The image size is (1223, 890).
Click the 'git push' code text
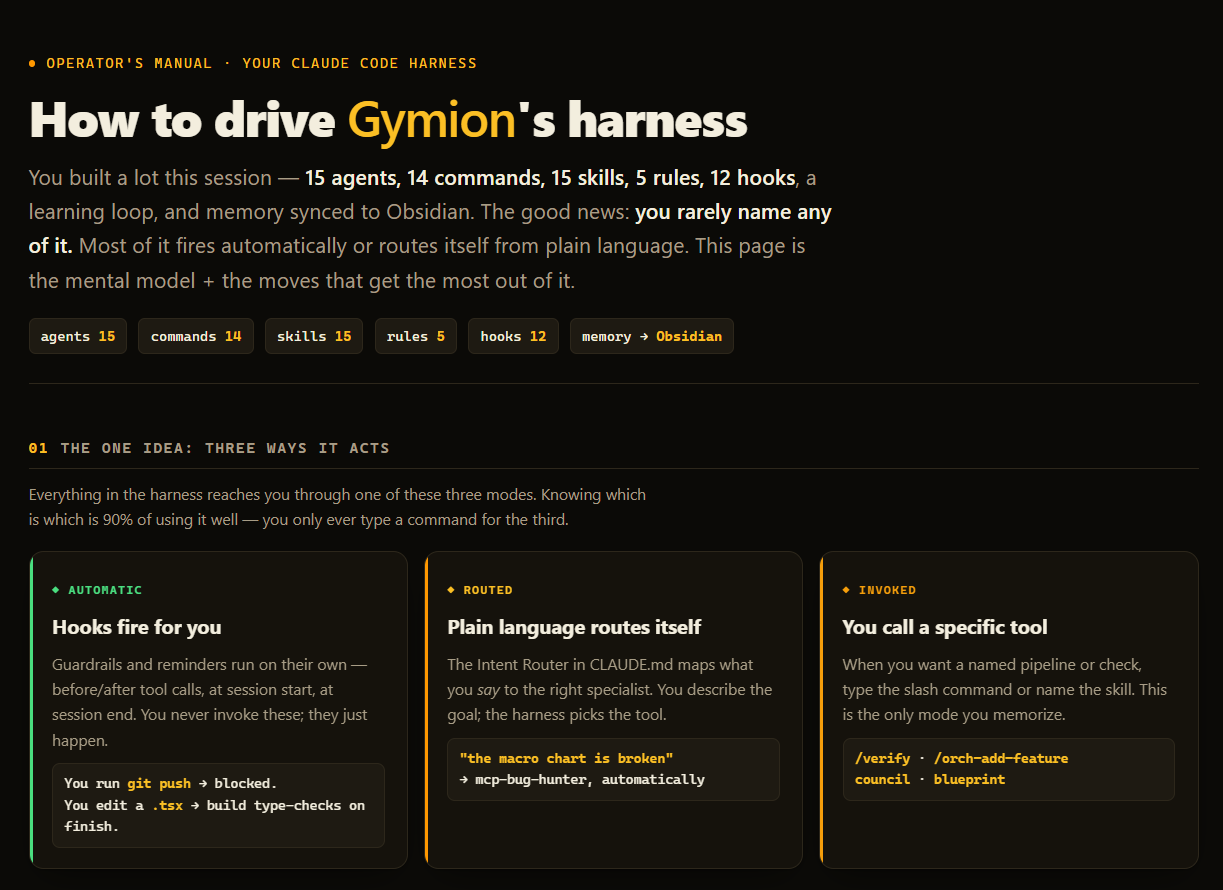(x=158, y=783)
